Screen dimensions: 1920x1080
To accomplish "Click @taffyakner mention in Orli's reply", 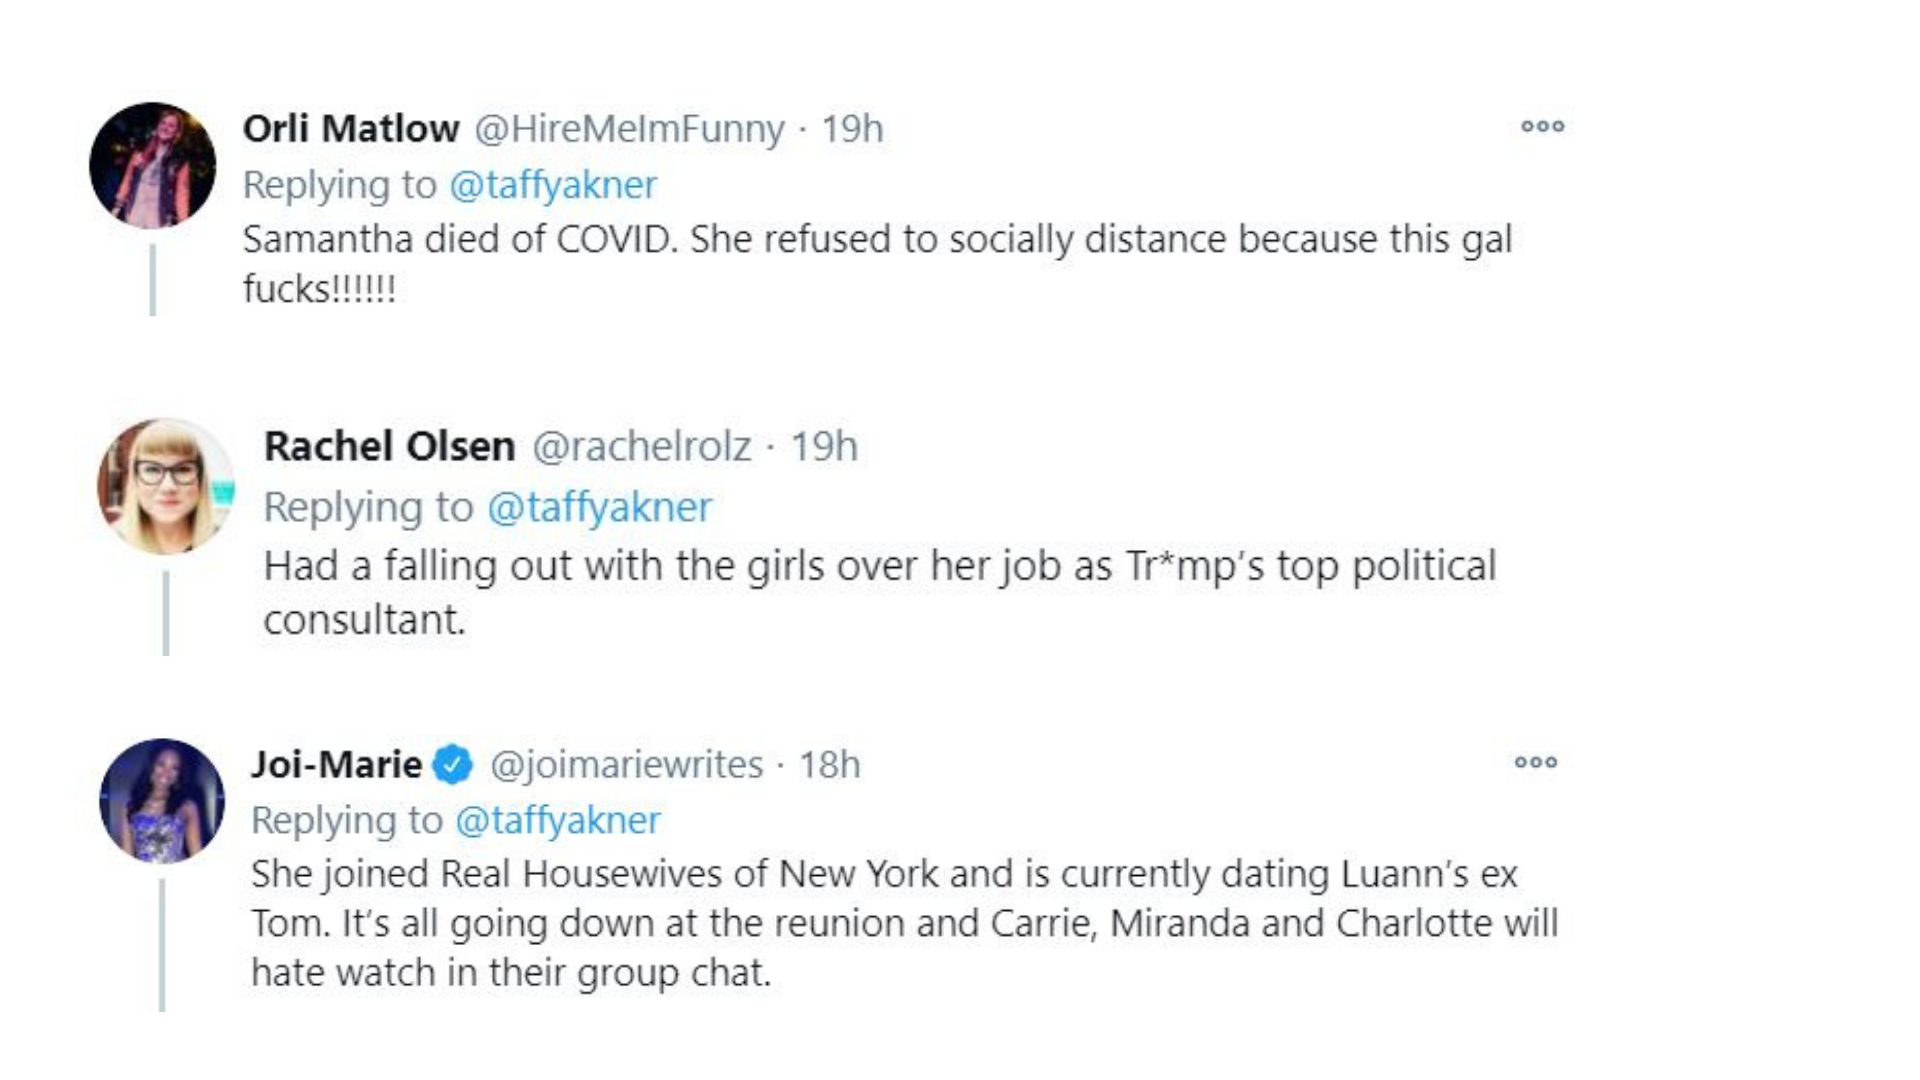I will [x=553, y=185].
